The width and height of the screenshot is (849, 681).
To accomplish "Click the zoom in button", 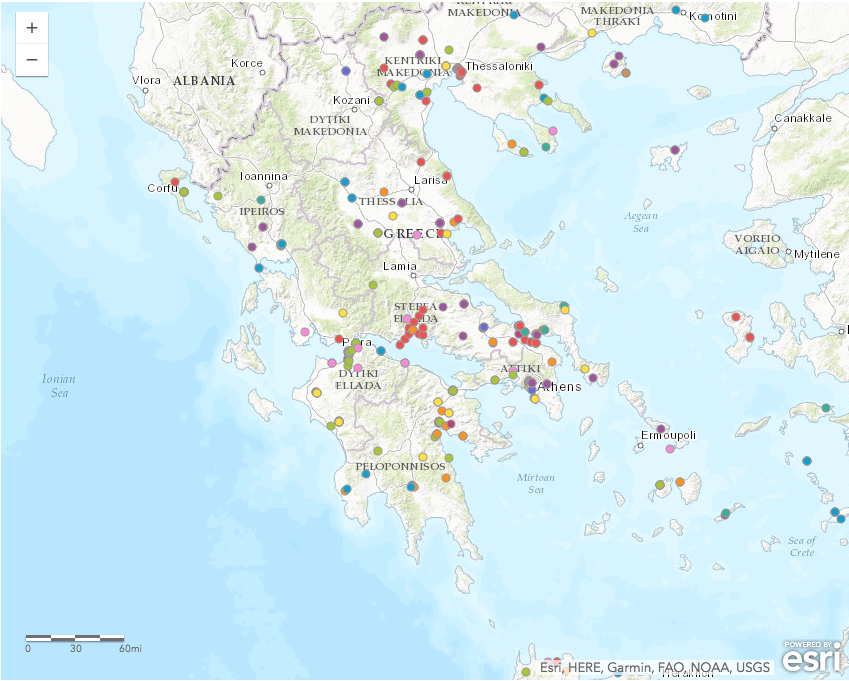I will (30, 26).
